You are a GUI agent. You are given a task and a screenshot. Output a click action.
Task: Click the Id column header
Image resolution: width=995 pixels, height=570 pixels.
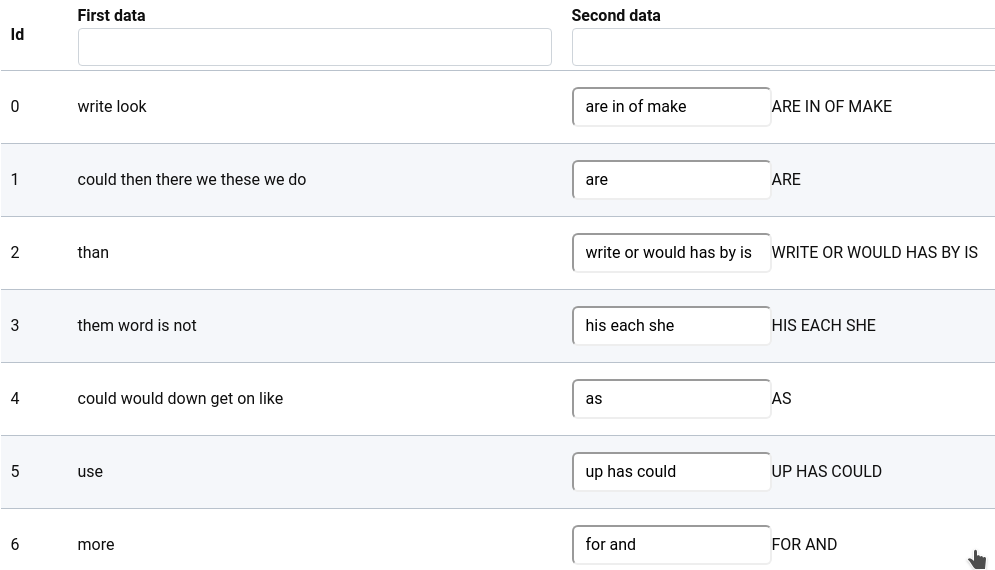click(18, 34)
